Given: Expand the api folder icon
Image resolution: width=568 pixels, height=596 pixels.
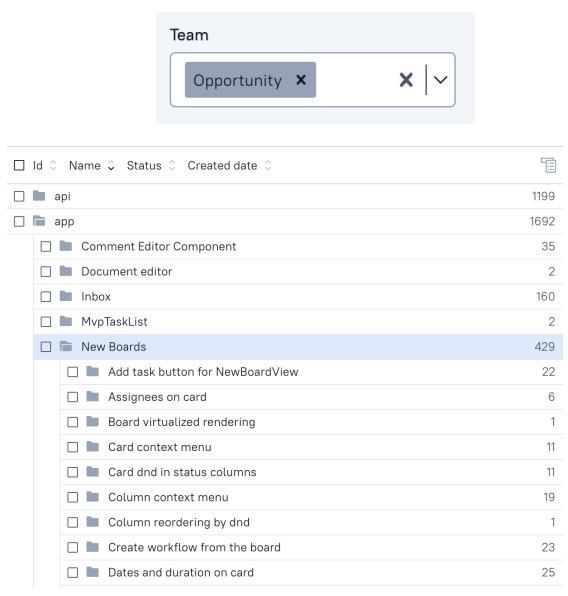Looking at the screenshot, I should (x=39, y=196).
